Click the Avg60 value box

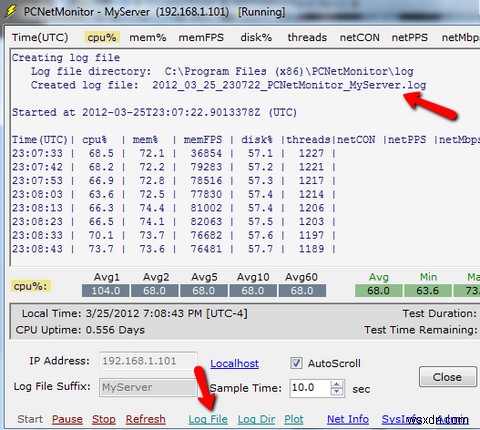[x=302, y=290]
